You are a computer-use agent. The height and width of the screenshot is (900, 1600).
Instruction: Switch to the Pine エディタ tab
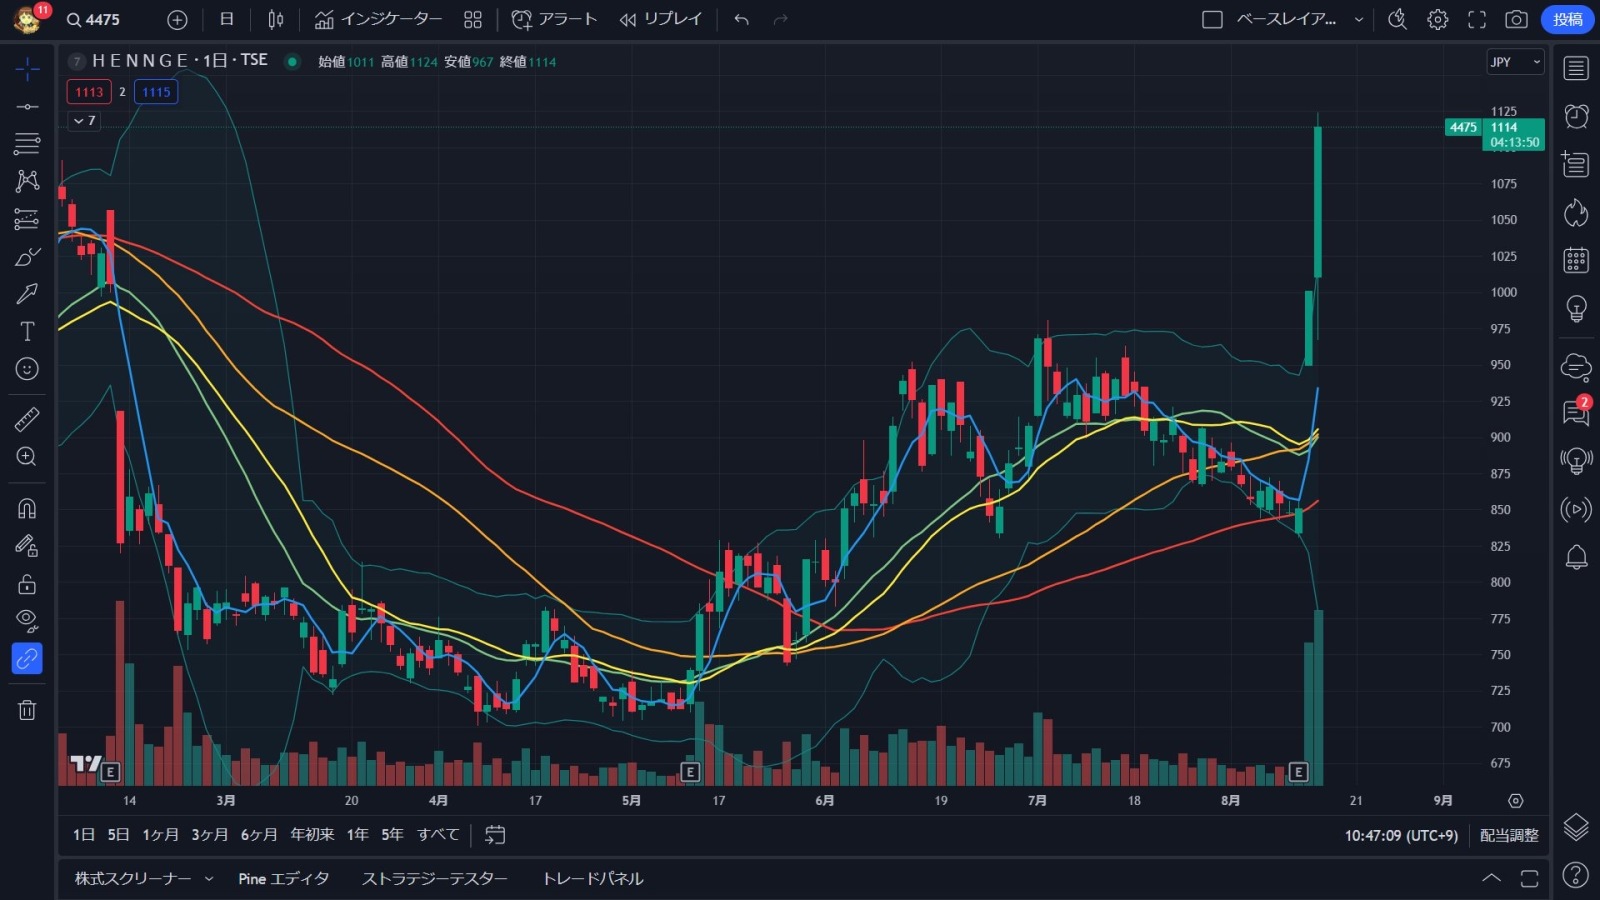(x=284, y=879)
